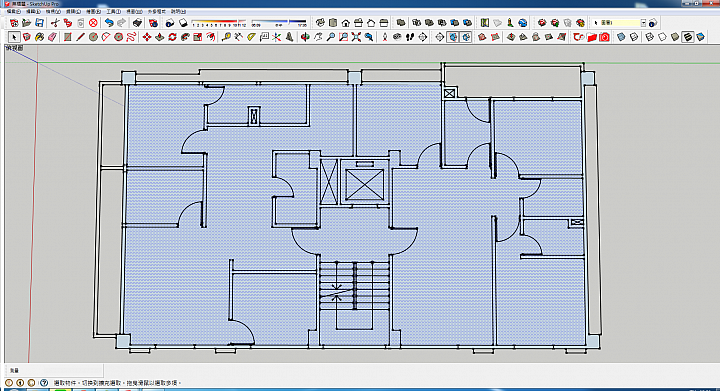Switch to Monochrome face style

coord(701,37)
